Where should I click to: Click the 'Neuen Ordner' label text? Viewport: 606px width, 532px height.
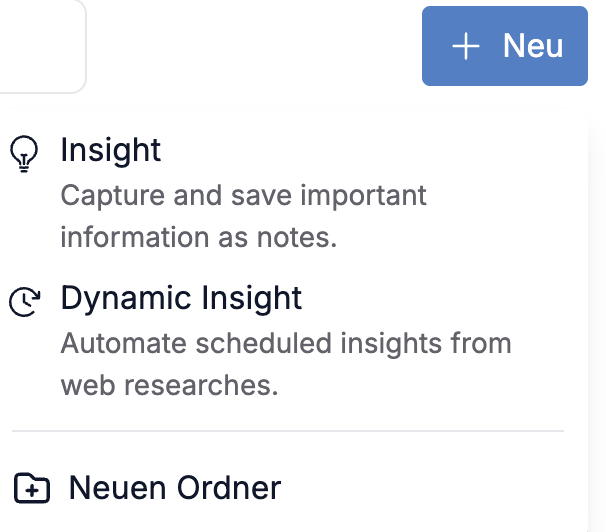175,488
